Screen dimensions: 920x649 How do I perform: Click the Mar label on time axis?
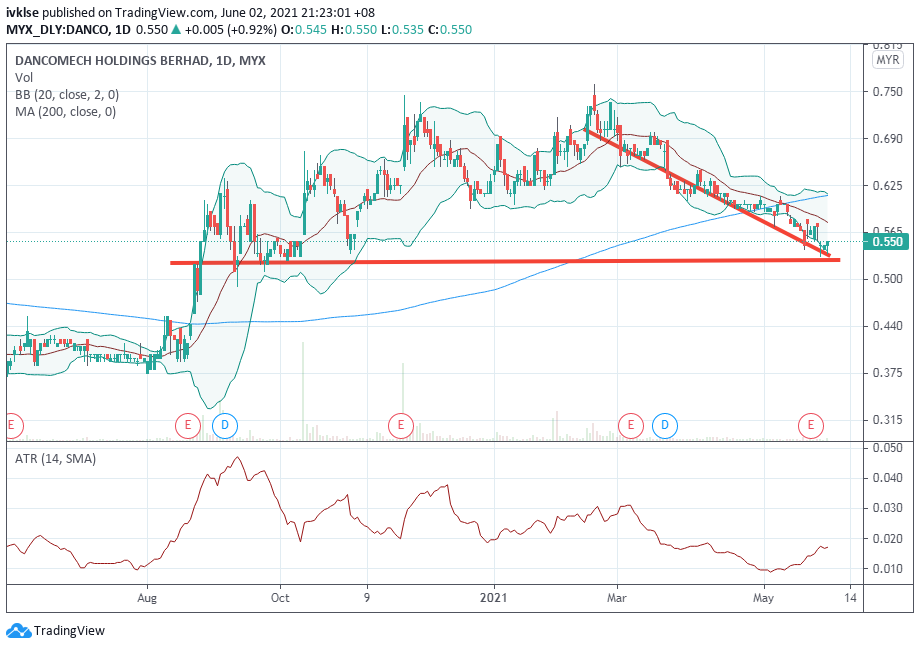617,598
